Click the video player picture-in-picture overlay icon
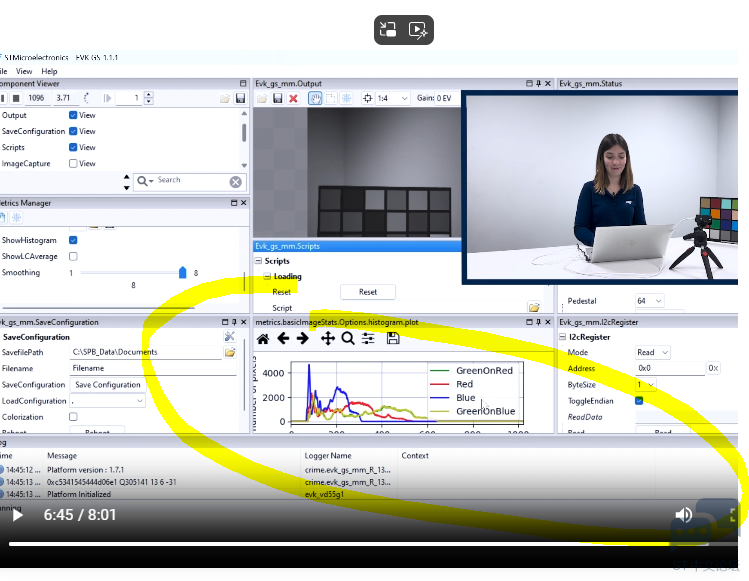Screen dimensions: 749x581 (388, 30)
